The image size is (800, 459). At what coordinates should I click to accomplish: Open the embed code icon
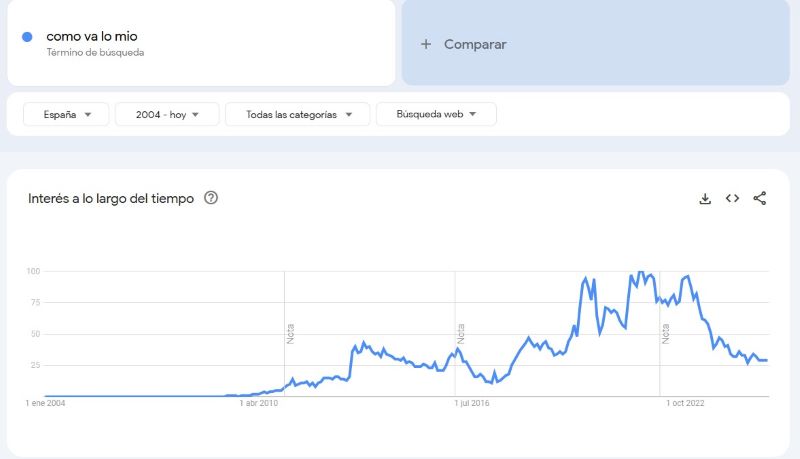(x=732, y=198)
